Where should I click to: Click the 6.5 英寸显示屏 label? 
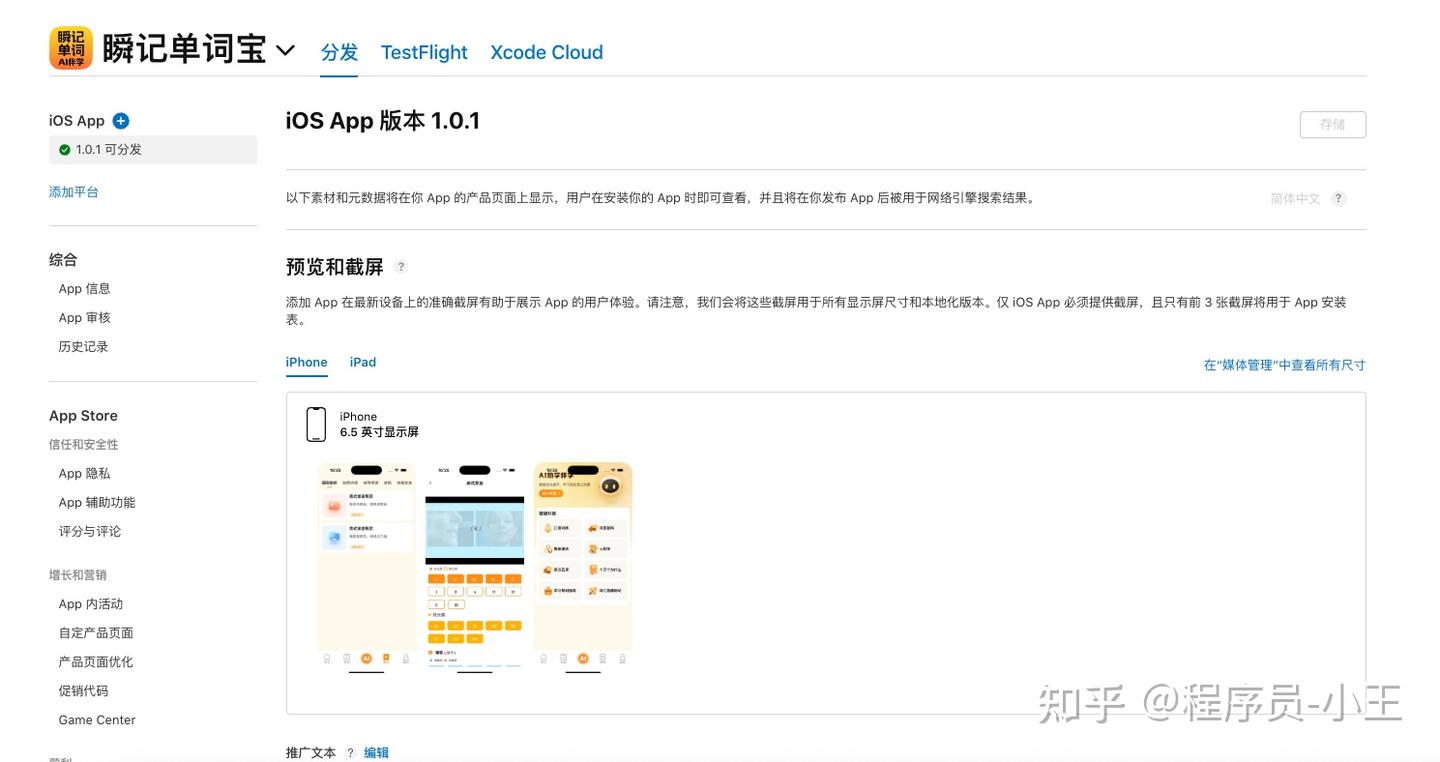point(379,432)
